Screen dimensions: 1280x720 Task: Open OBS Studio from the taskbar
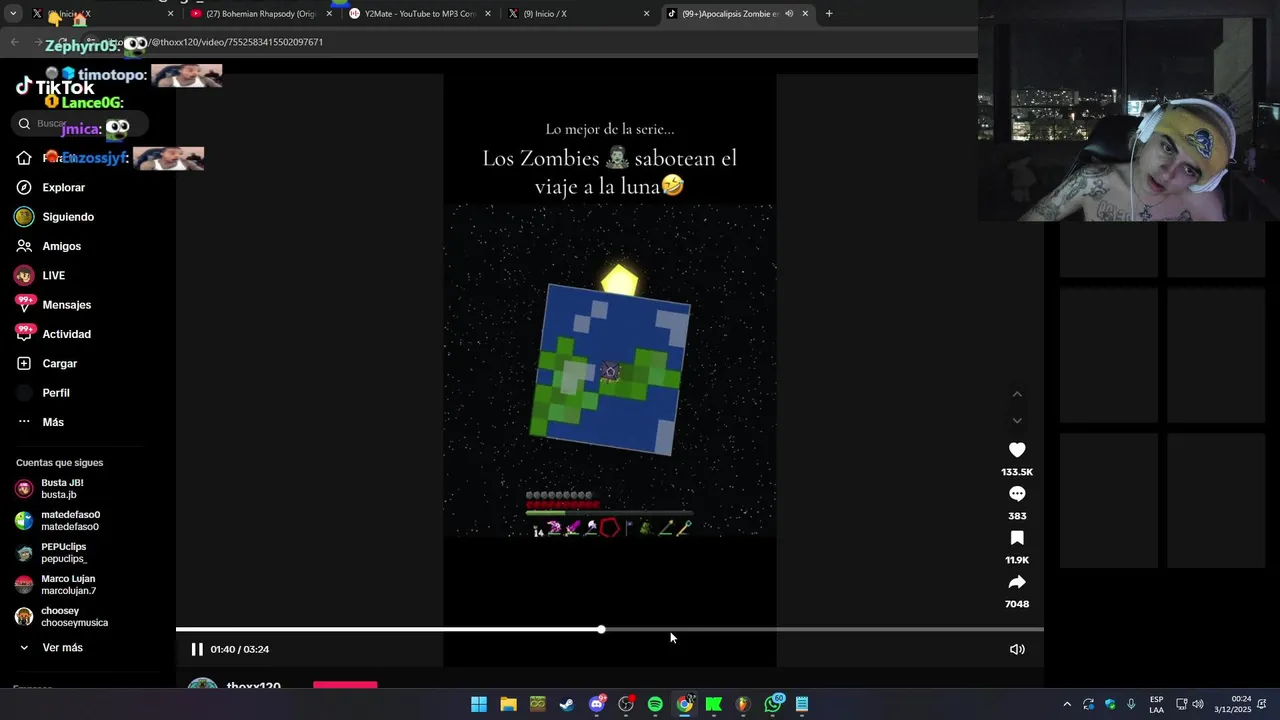(x=626, y=704)
